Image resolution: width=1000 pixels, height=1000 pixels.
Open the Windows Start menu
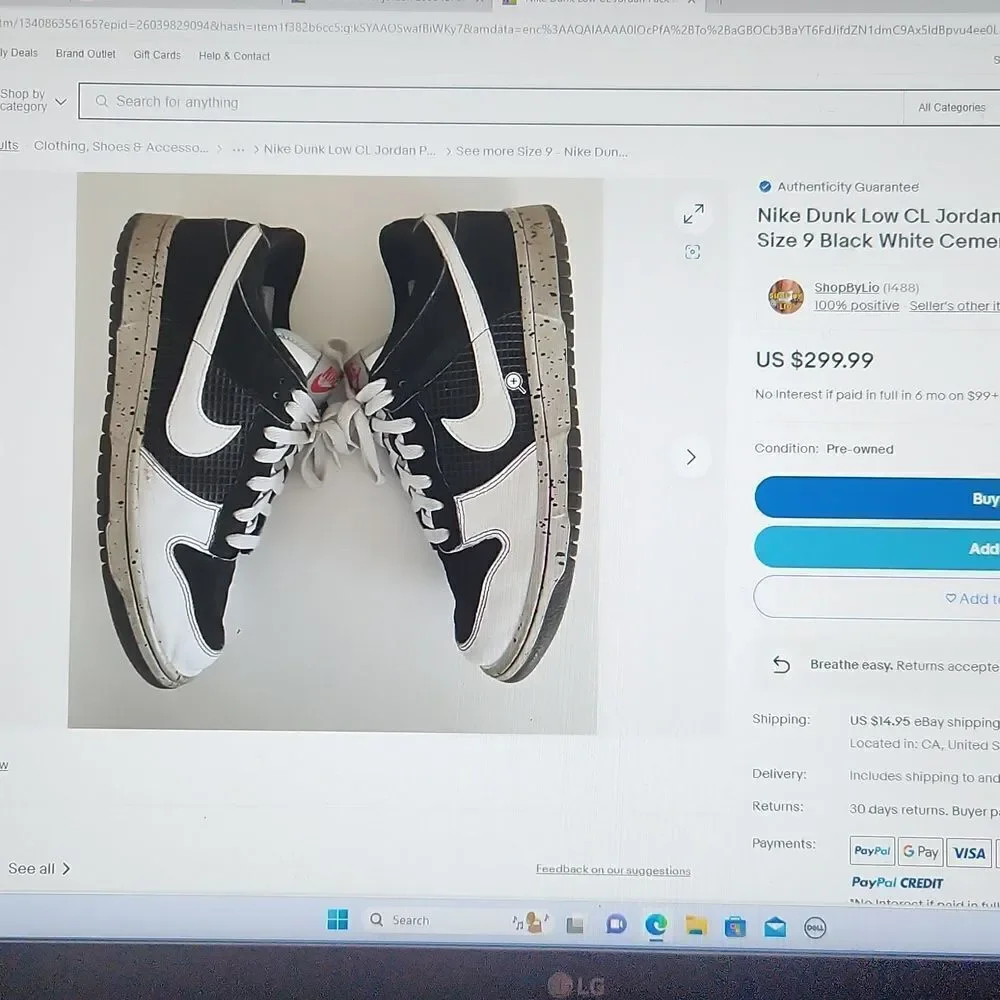[x=338, y=920]
